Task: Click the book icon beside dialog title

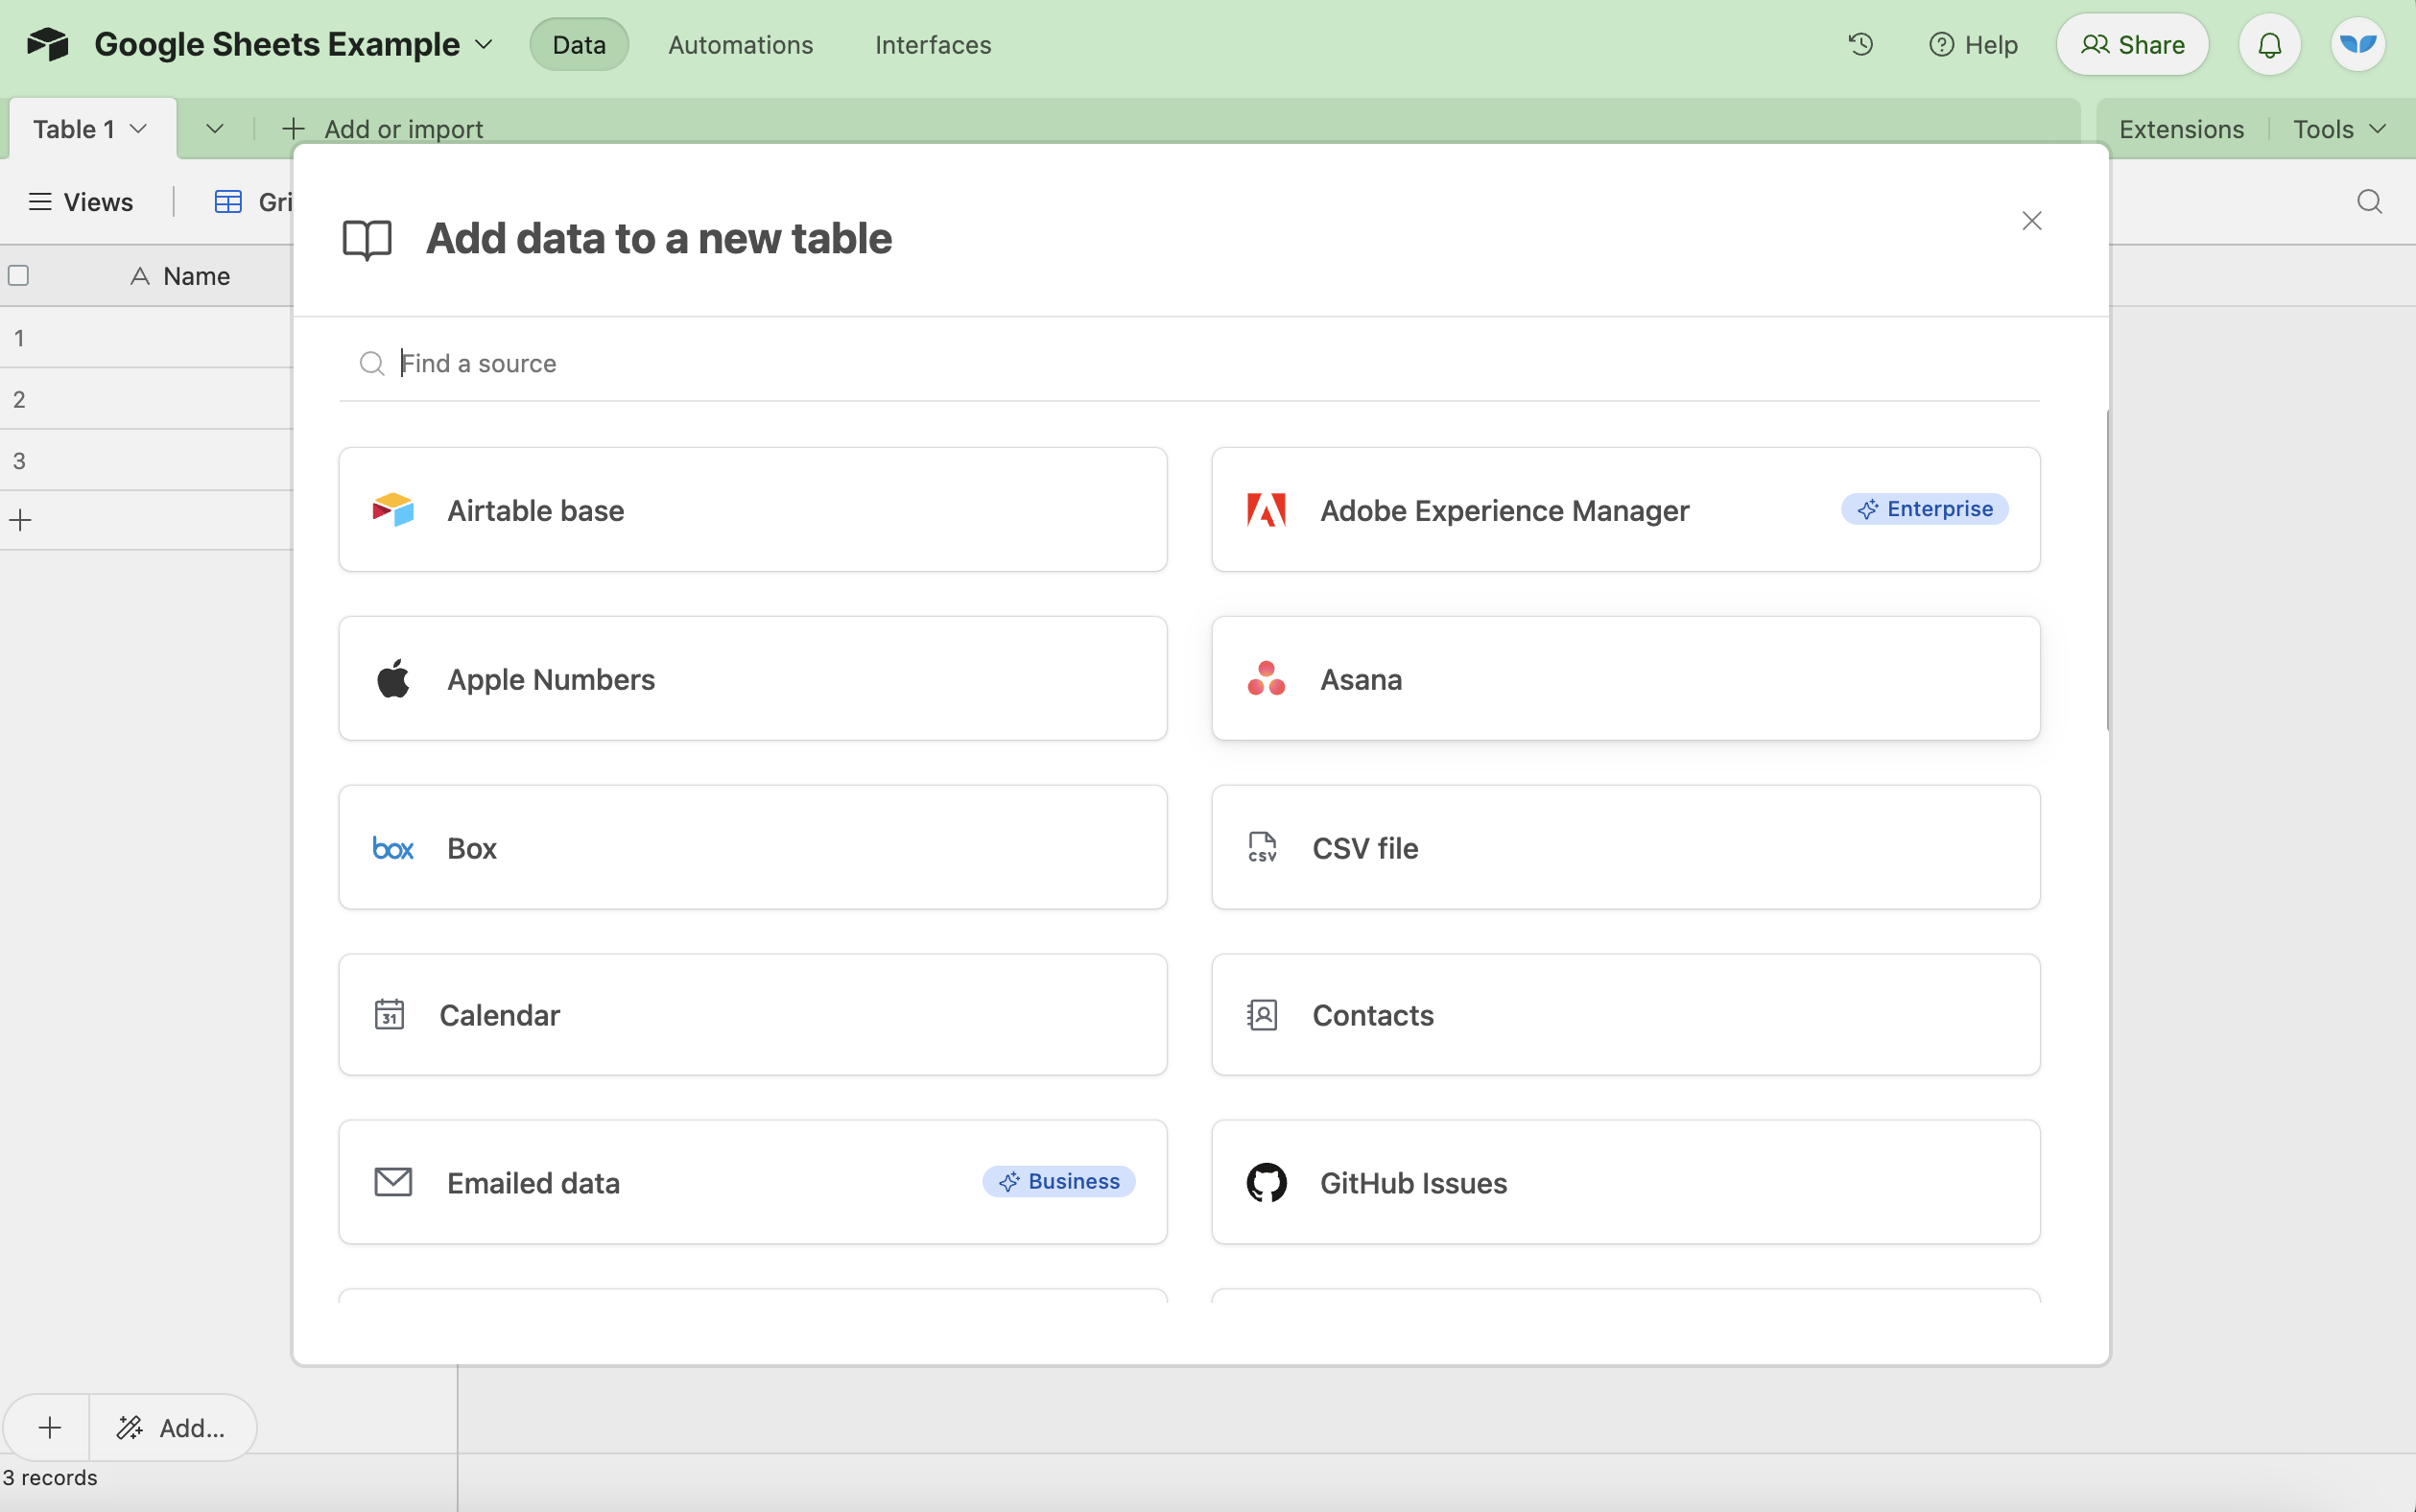Action: click(x=367, y=240)
